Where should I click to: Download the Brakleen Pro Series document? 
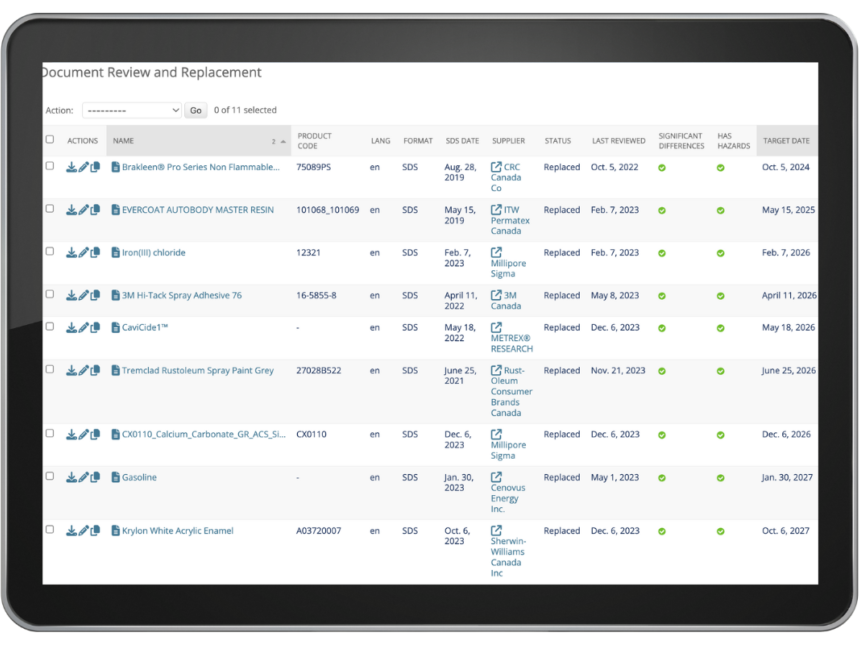point(71,167)
